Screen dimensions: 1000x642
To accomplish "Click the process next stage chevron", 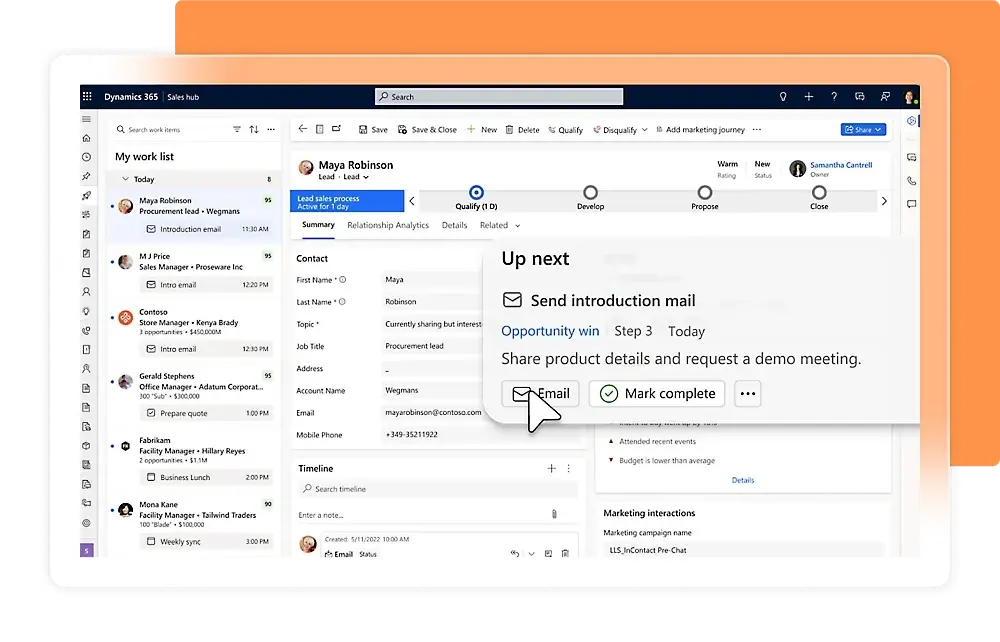I will coord(884,201).
